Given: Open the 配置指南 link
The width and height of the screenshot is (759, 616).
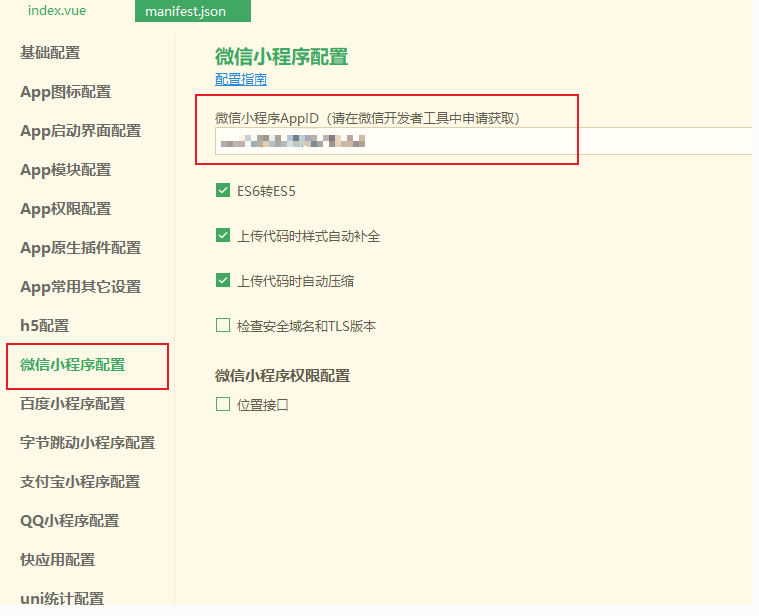Looking at the screenshot, I should click(x=241, y=79).
